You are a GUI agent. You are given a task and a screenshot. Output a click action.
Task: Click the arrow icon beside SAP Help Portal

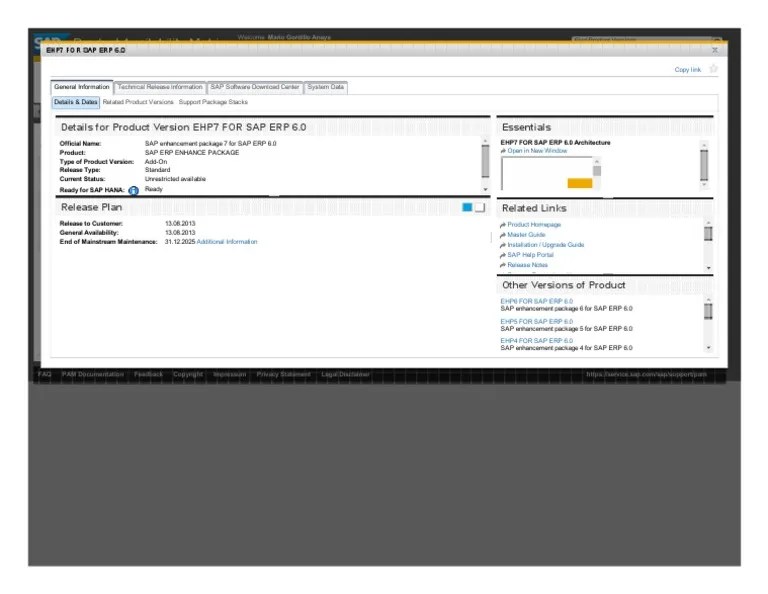coord(503,255)
